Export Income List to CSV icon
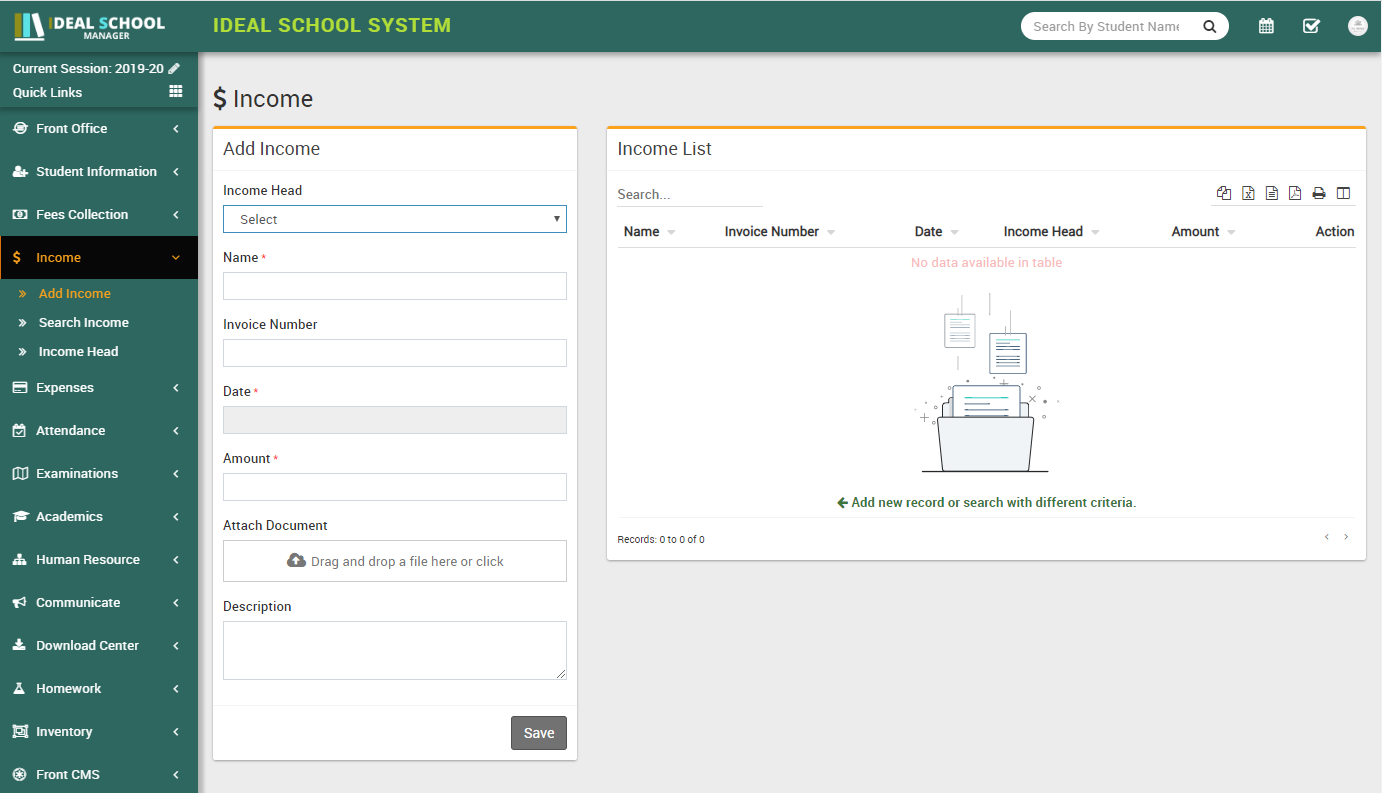Screen dimensions: 1382x793 click(1272, 193)
